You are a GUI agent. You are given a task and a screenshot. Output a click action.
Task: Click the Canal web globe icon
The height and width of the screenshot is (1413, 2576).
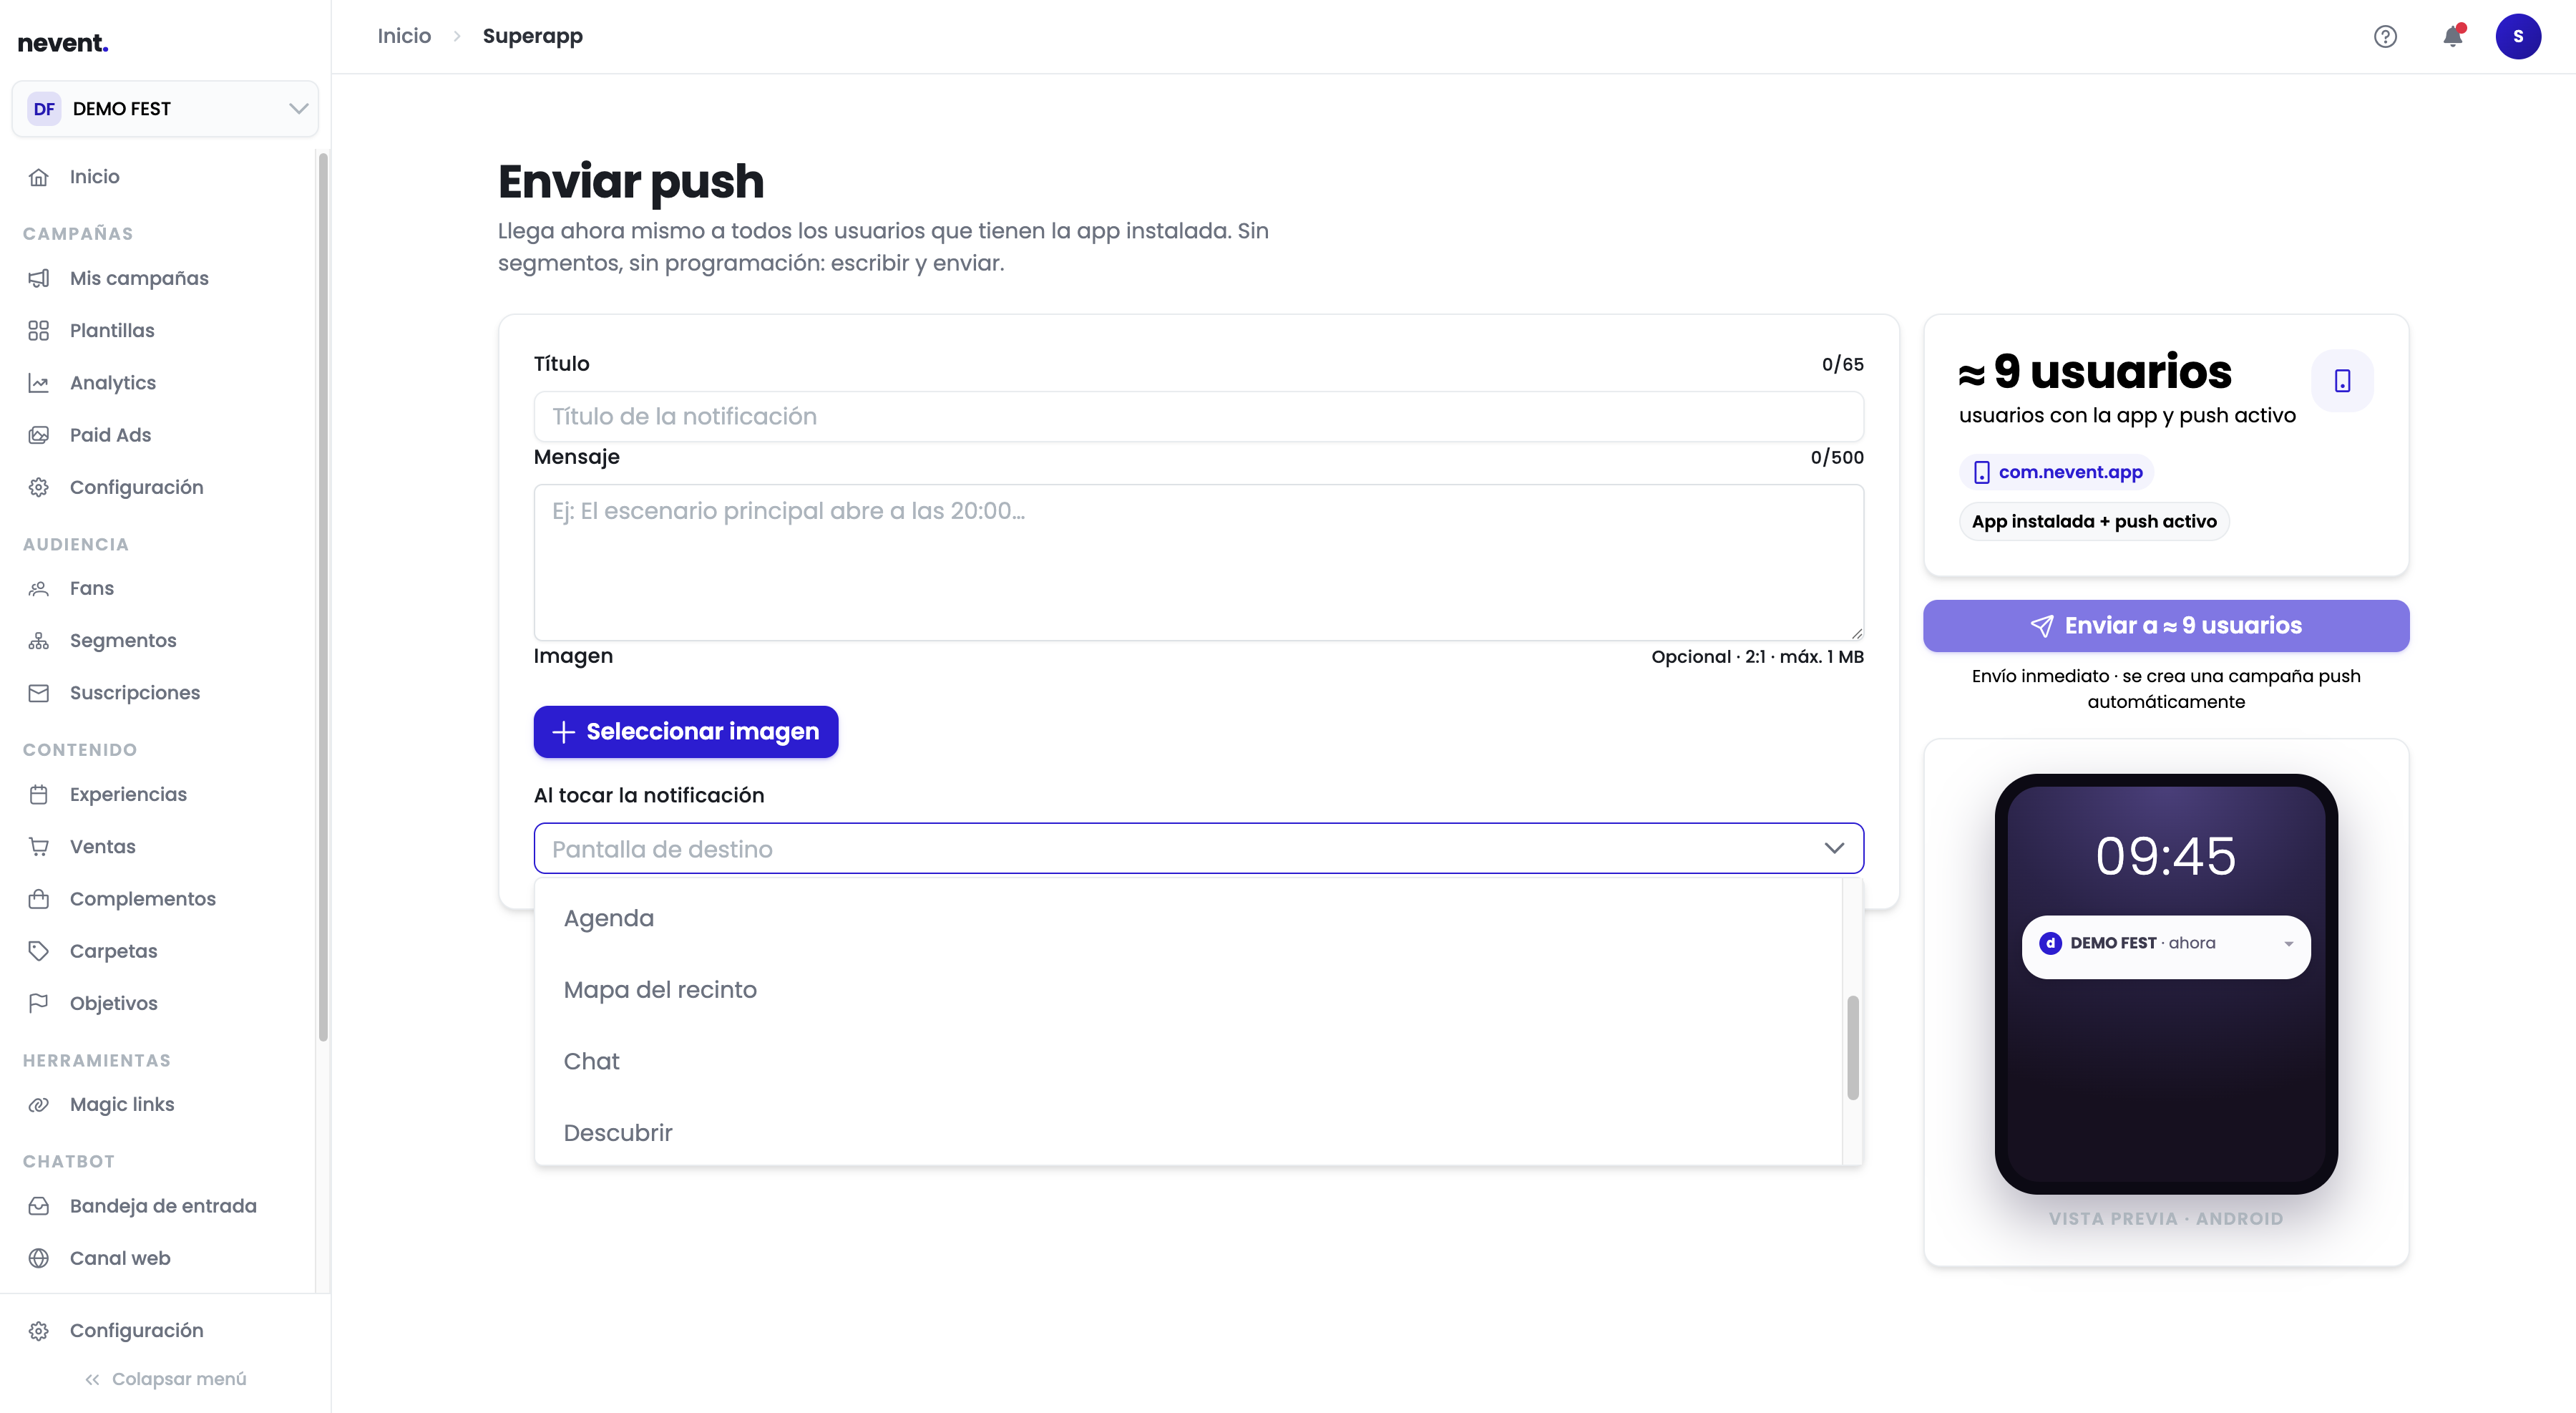click(38, 1259)
